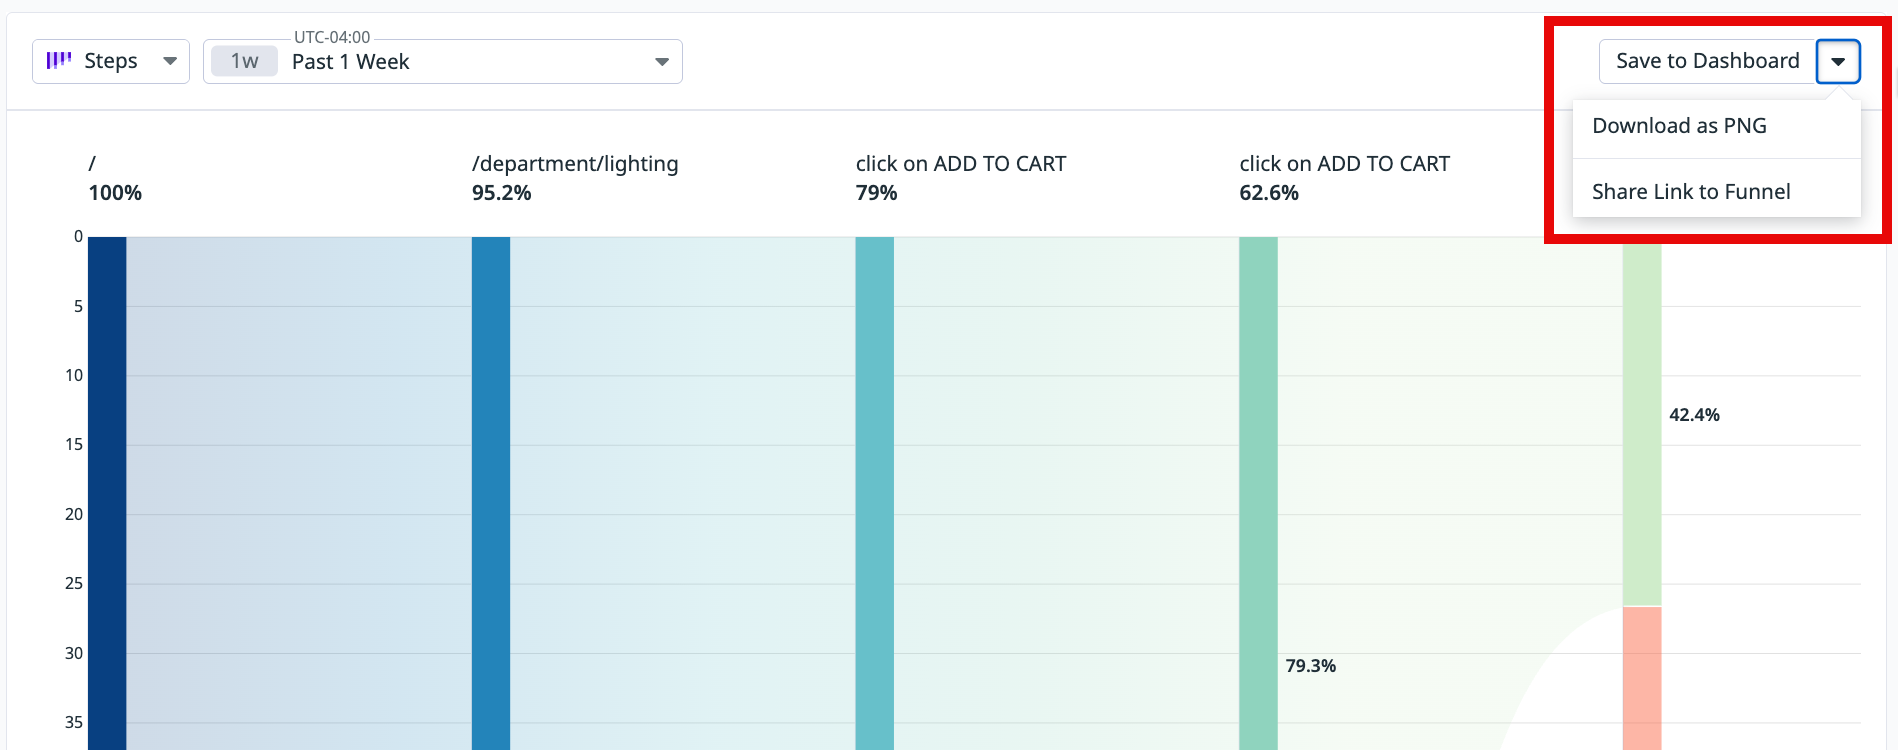This screenshot has width=1898, height=750.
Task: Click the purple Steps bars icon
Action: click(59, 61)
